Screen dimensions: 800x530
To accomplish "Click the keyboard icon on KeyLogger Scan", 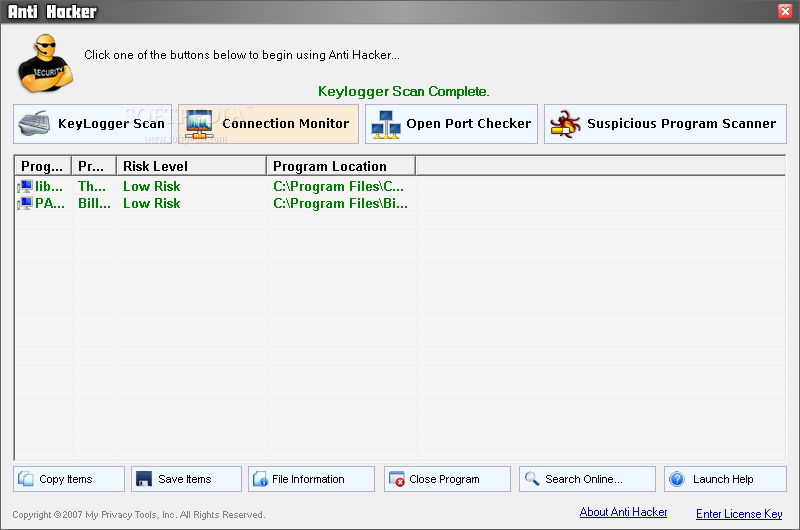I will point(34,123).
